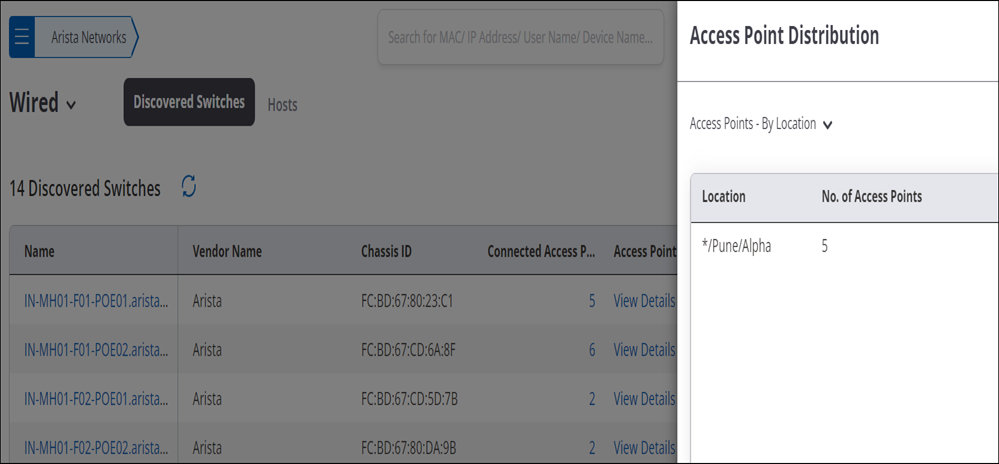
Task: Open switch IN-MH01-F01-POE02 link
Action: [x=97, y=350]
